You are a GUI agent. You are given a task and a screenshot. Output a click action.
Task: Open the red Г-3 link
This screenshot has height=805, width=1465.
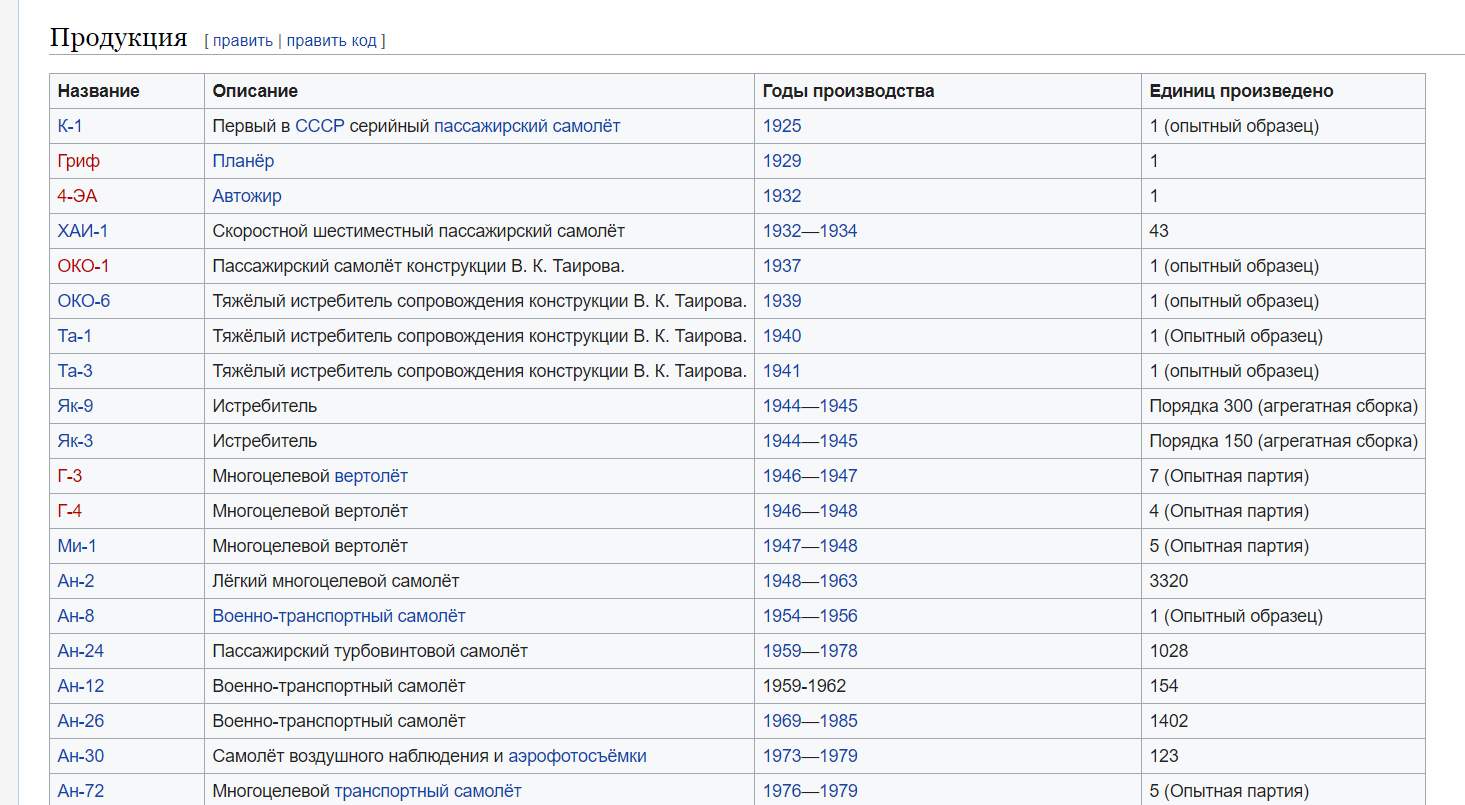[x=70, y=476]
